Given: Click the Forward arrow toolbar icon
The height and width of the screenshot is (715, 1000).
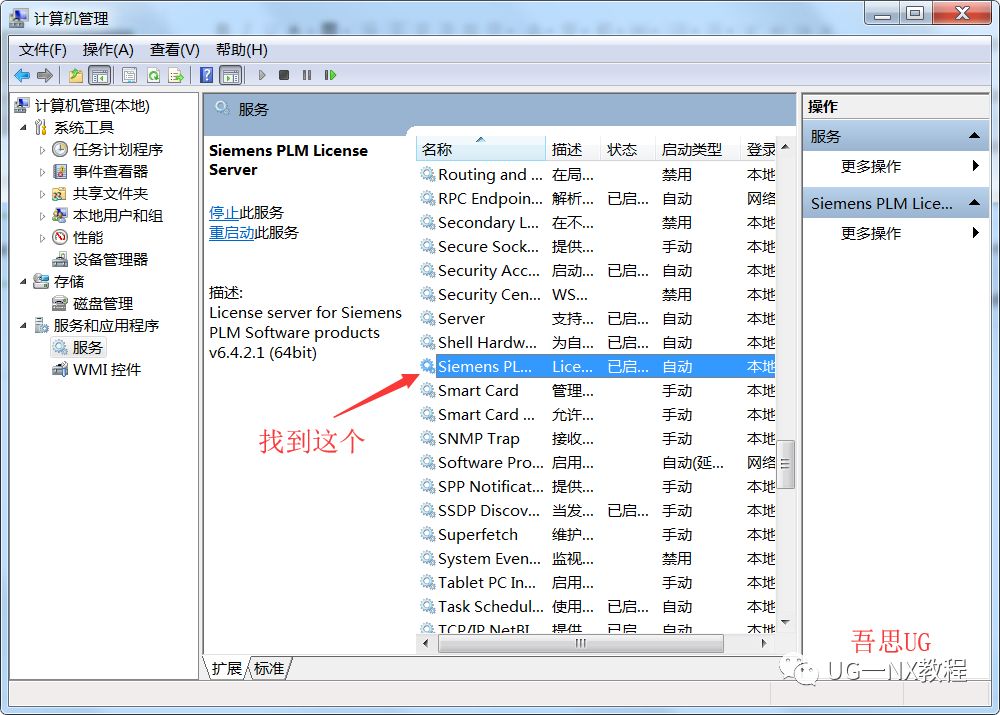Looking at the screenshot, I should 45,75.
